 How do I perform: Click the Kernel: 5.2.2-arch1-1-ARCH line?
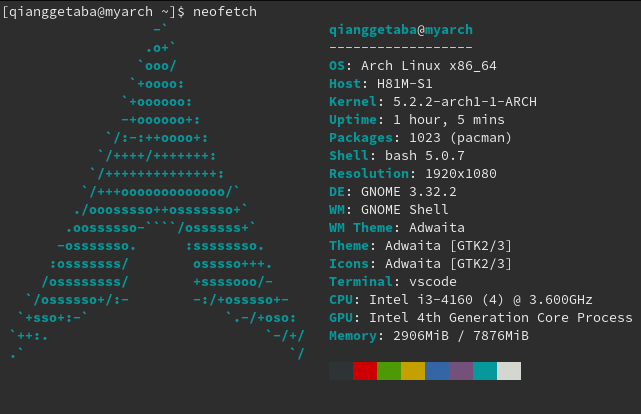pos(433,102)
